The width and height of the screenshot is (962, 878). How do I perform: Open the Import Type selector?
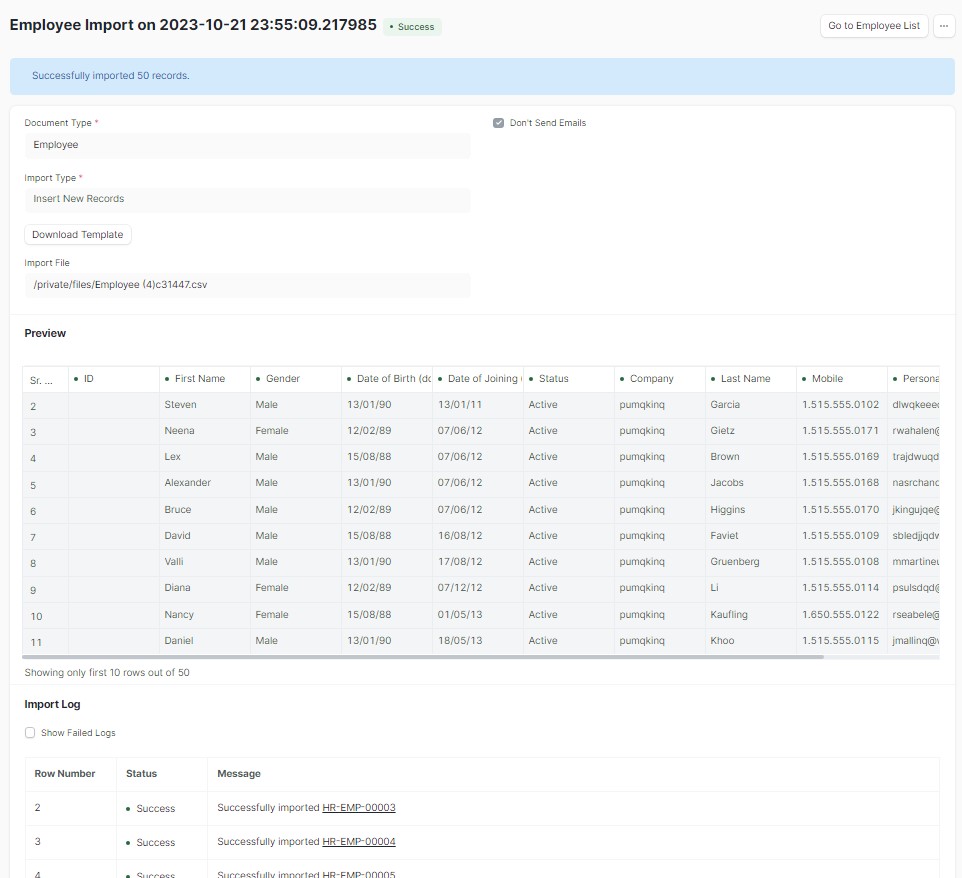coord(246,198)
